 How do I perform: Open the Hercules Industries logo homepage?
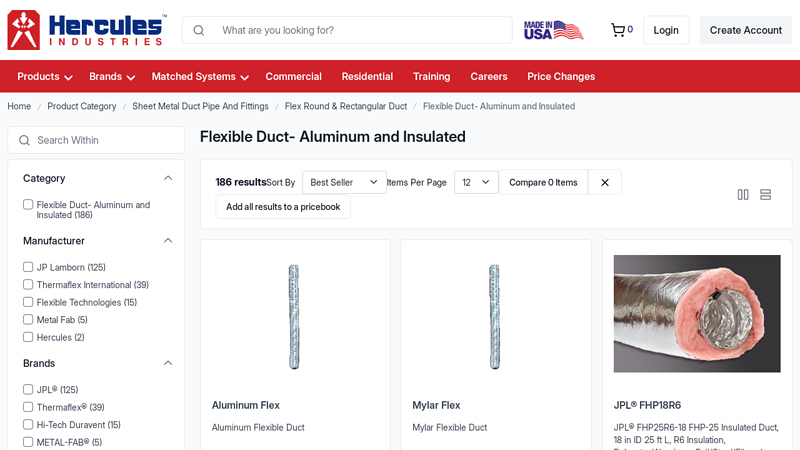click(87, 30)
